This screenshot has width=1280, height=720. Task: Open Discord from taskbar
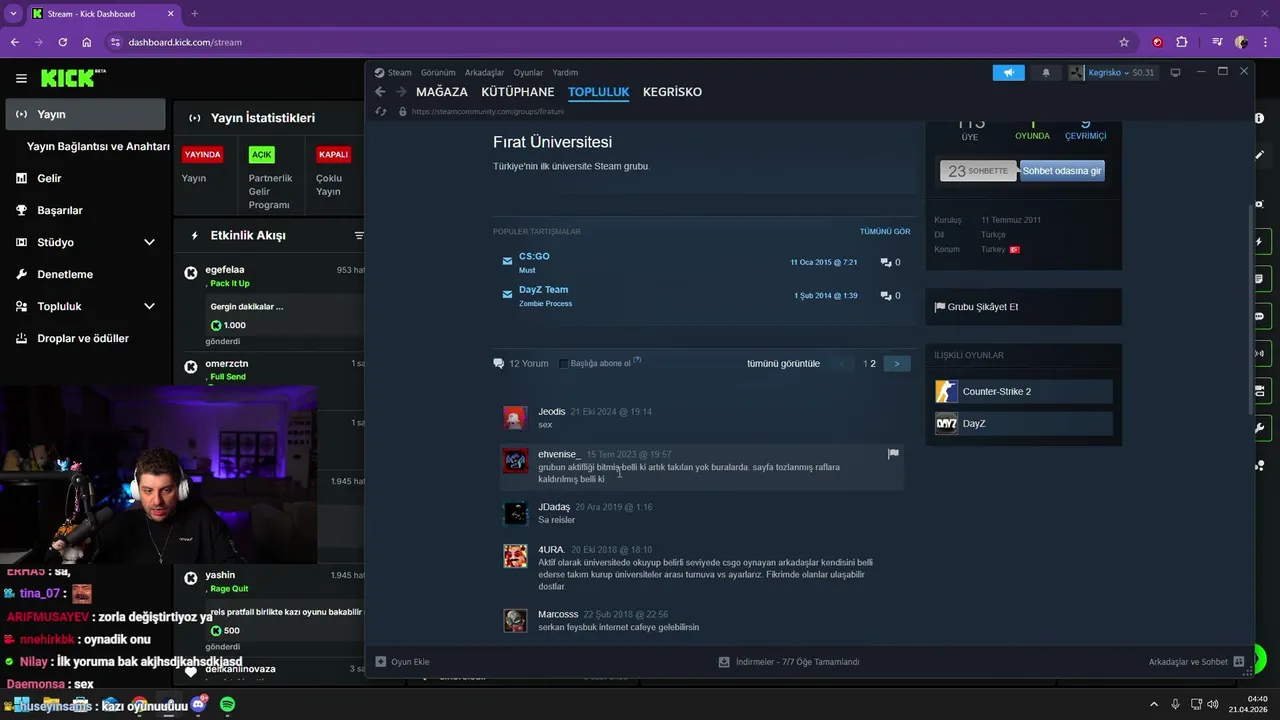(x=198, y=705)
